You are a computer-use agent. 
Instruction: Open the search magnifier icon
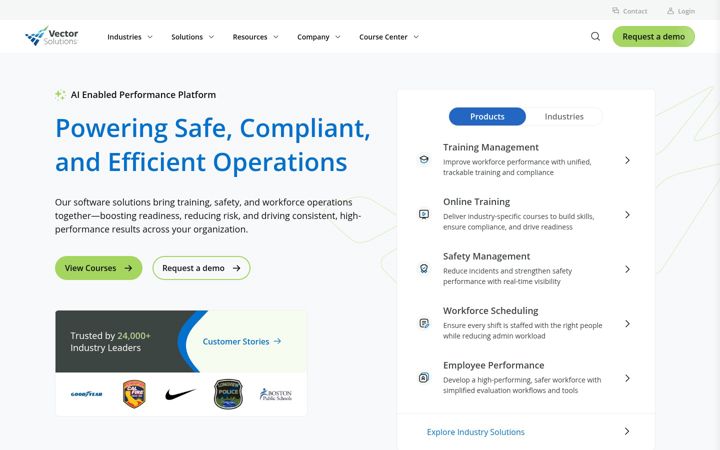coord(595,36)
